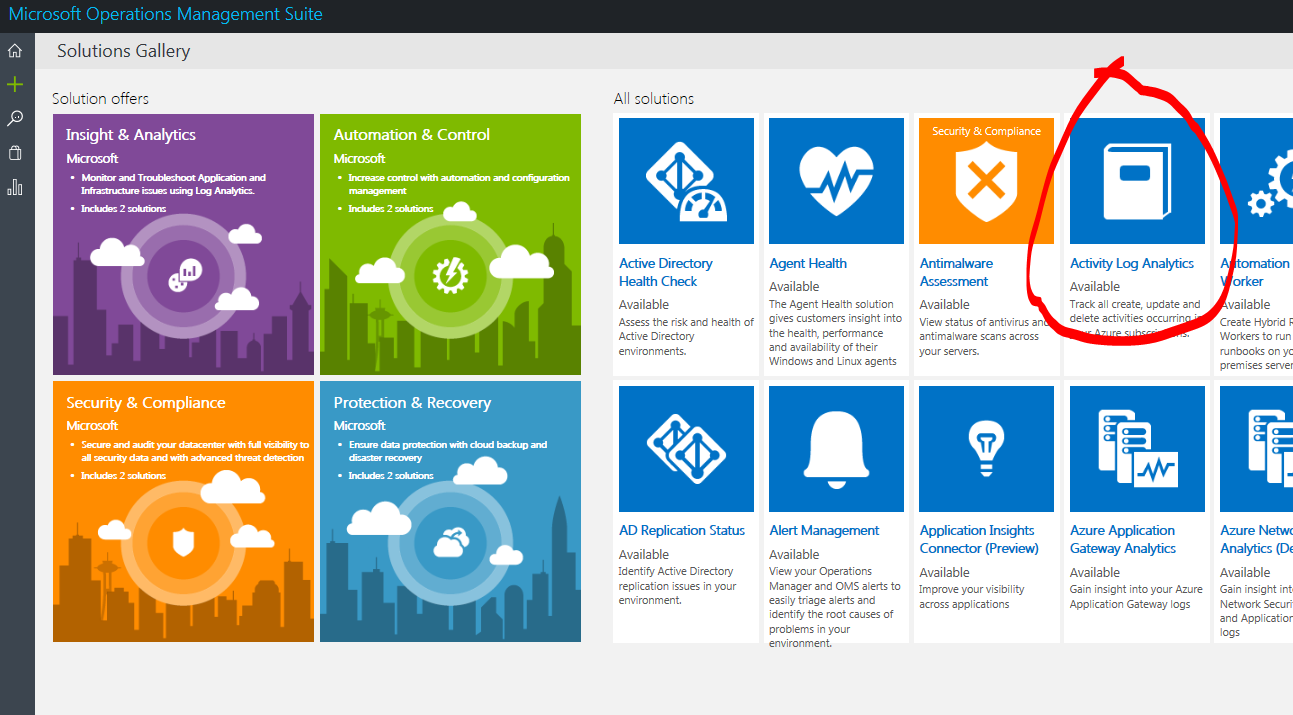Click Azure Network Analytics tile icon
The image size is (1293, 715).
click(1256, 449)
